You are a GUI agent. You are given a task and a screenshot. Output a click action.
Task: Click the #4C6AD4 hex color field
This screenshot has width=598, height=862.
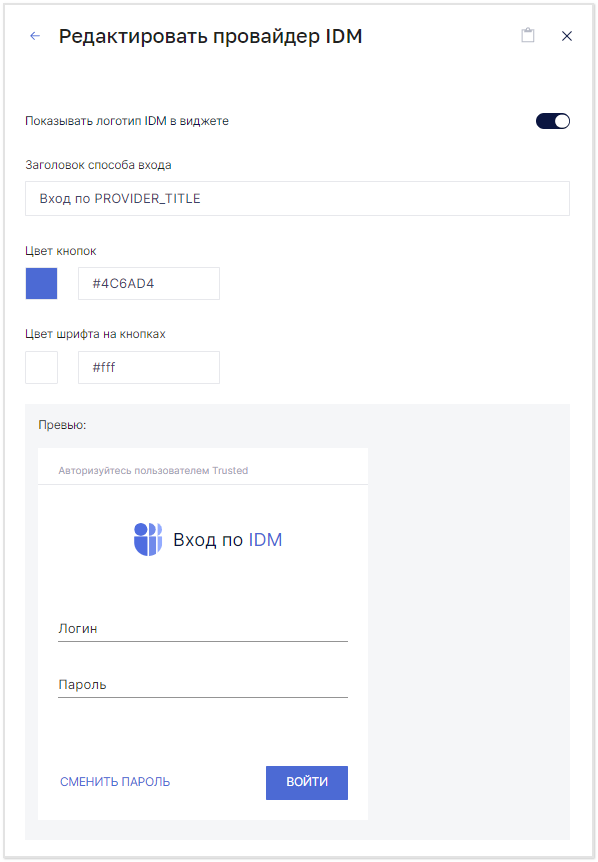point(149,284)
